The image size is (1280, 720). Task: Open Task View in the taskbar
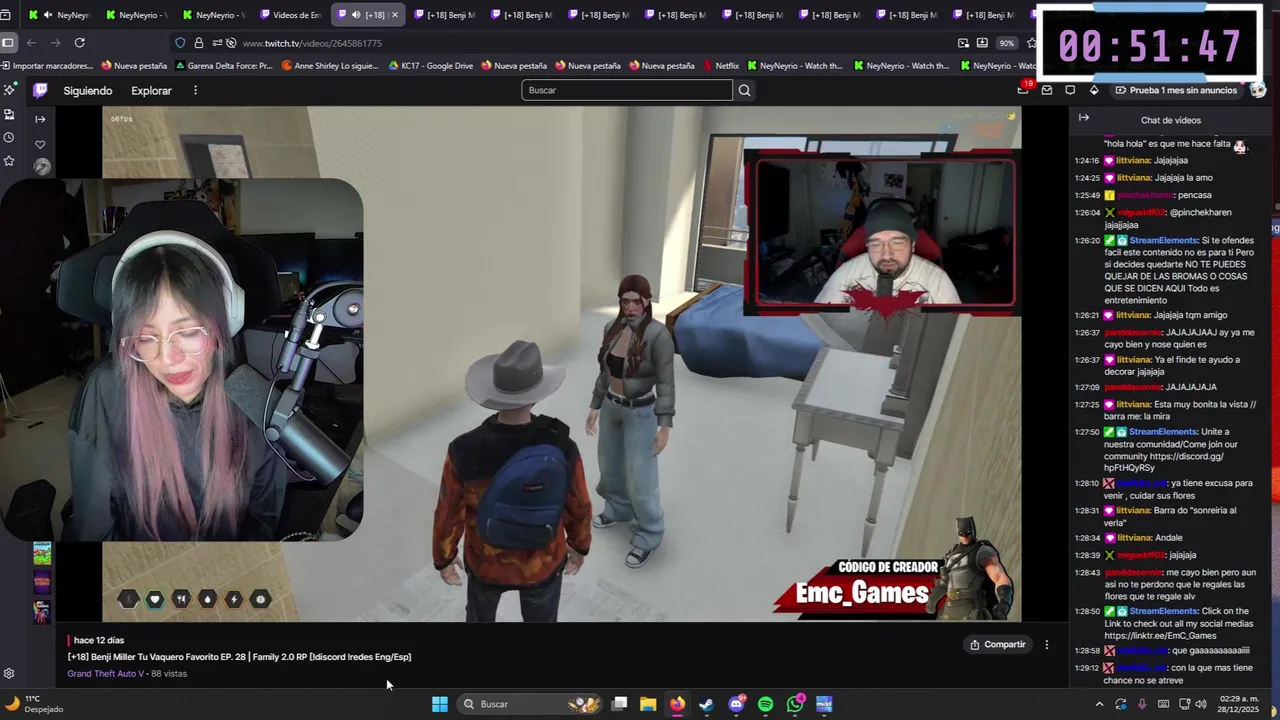click(x=619, y=704)
